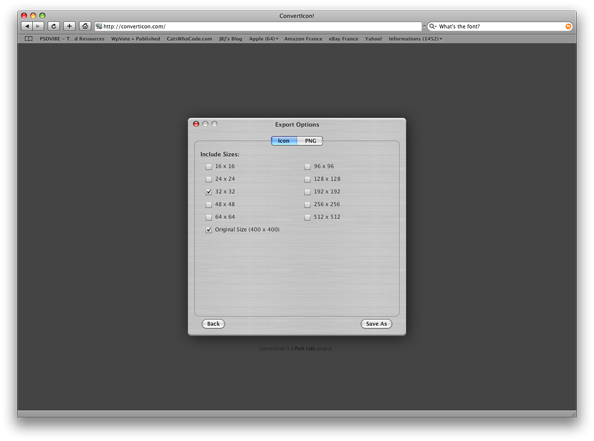Viewport: 594px width, 441px height.
Task: Click the Back button in Export Options
Action: 213,324
